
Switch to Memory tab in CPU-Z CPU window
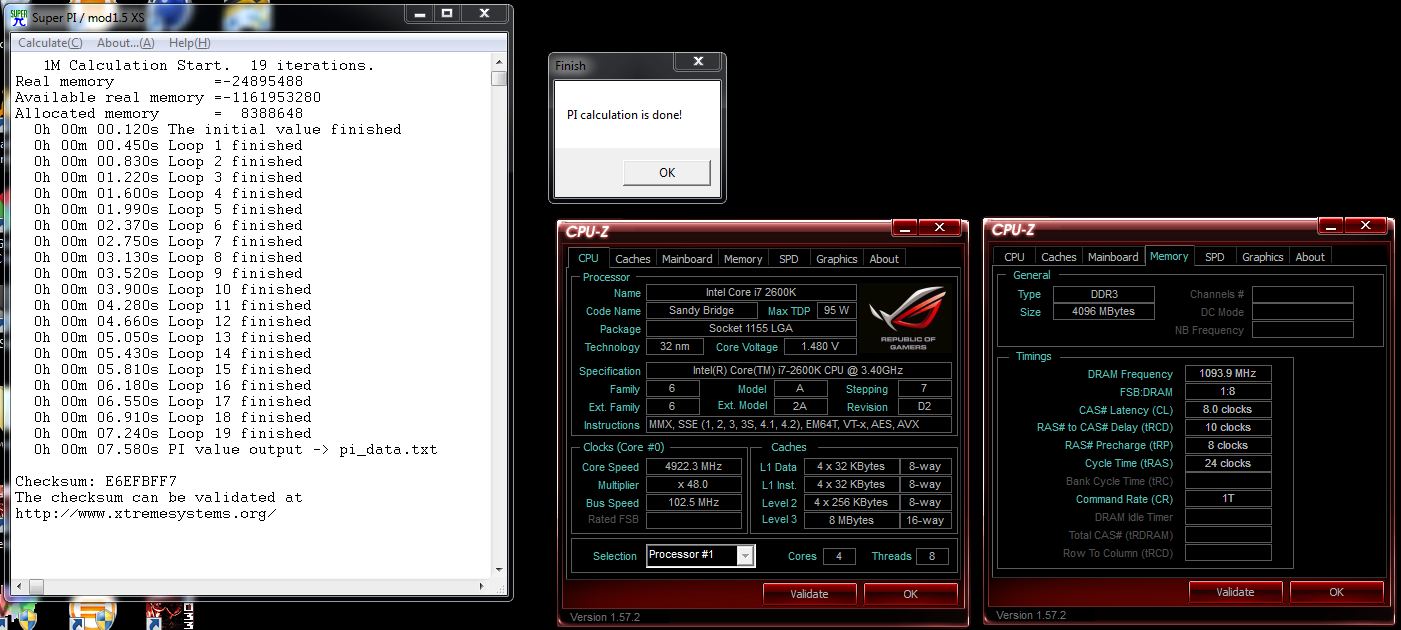(x=743, y=258)
